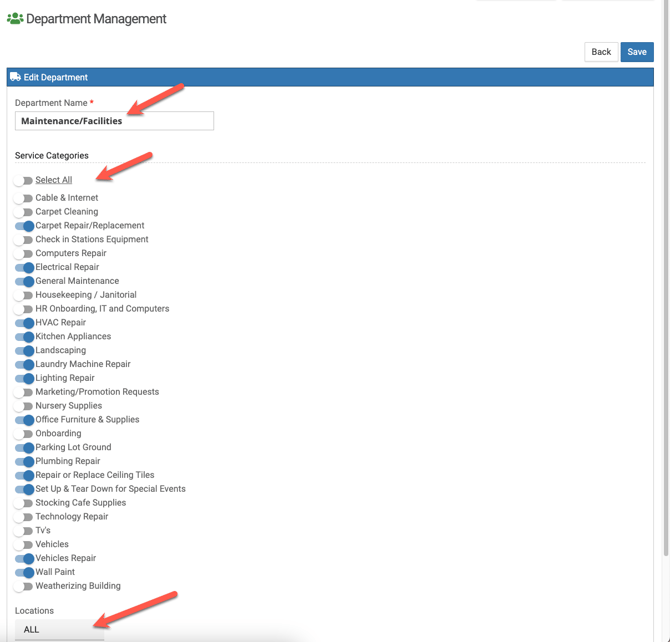Click the Department Management people icon

coord(15,18)
